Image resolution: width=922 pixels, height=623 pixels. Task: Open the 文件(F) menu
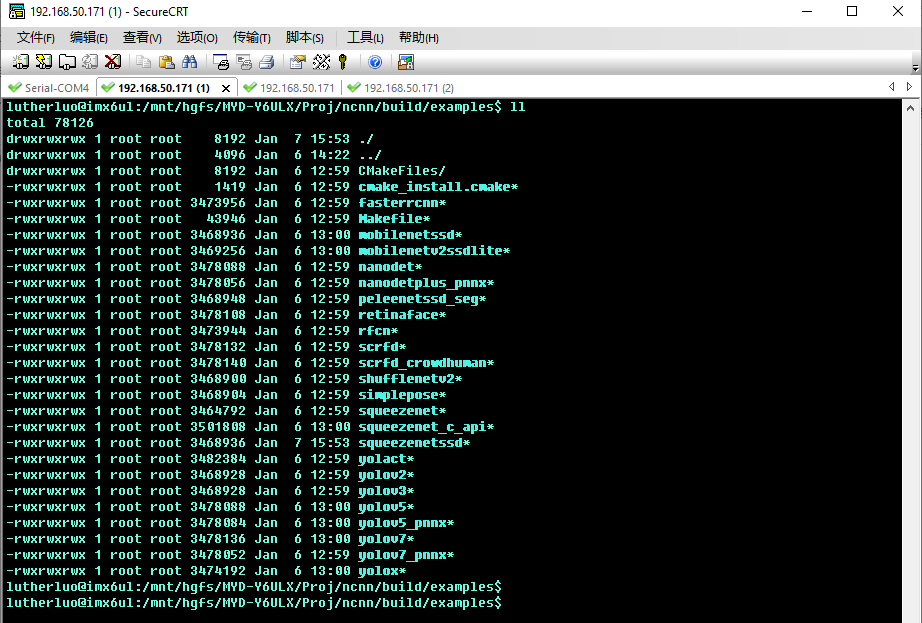coord(36,38)
